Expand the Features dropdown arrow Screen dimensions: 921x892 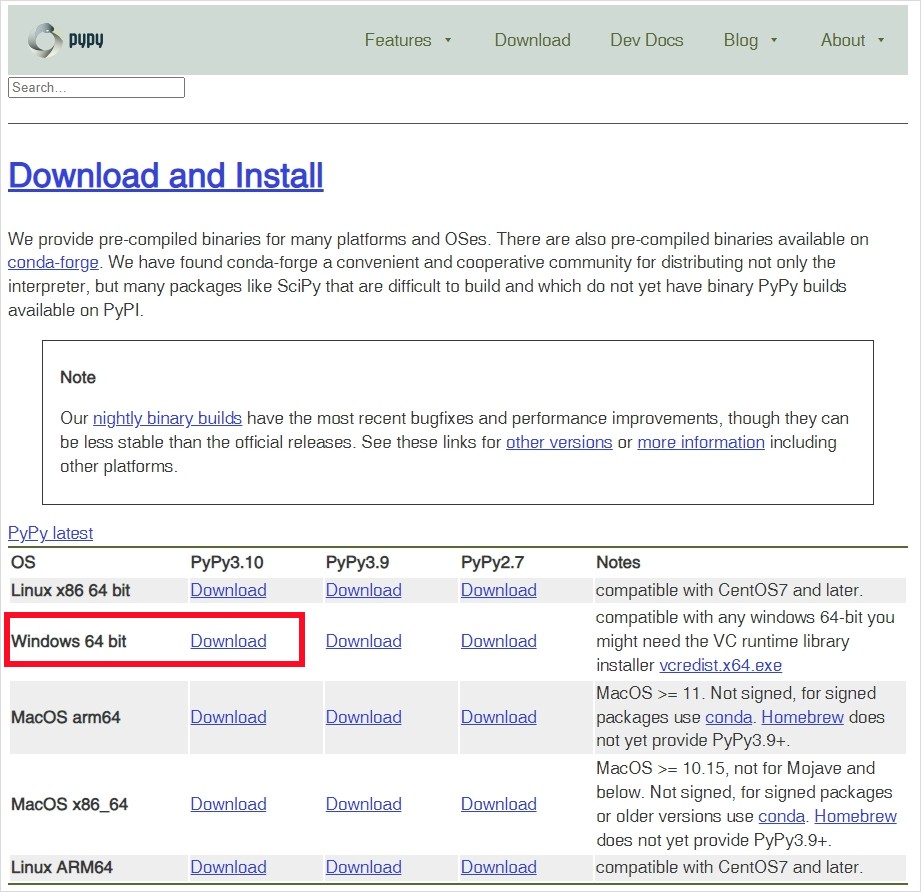pyautogui.click(x=448, y=41)
